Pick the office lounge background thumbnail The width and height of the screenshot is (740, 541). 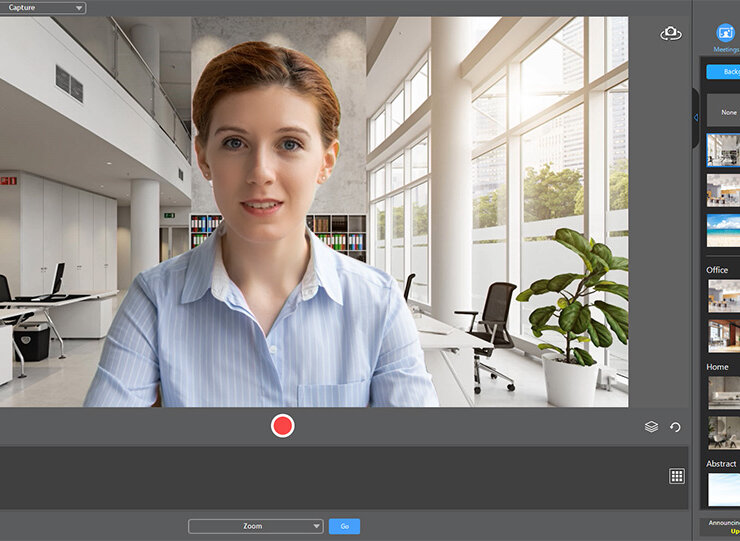(x=723, y=190)
